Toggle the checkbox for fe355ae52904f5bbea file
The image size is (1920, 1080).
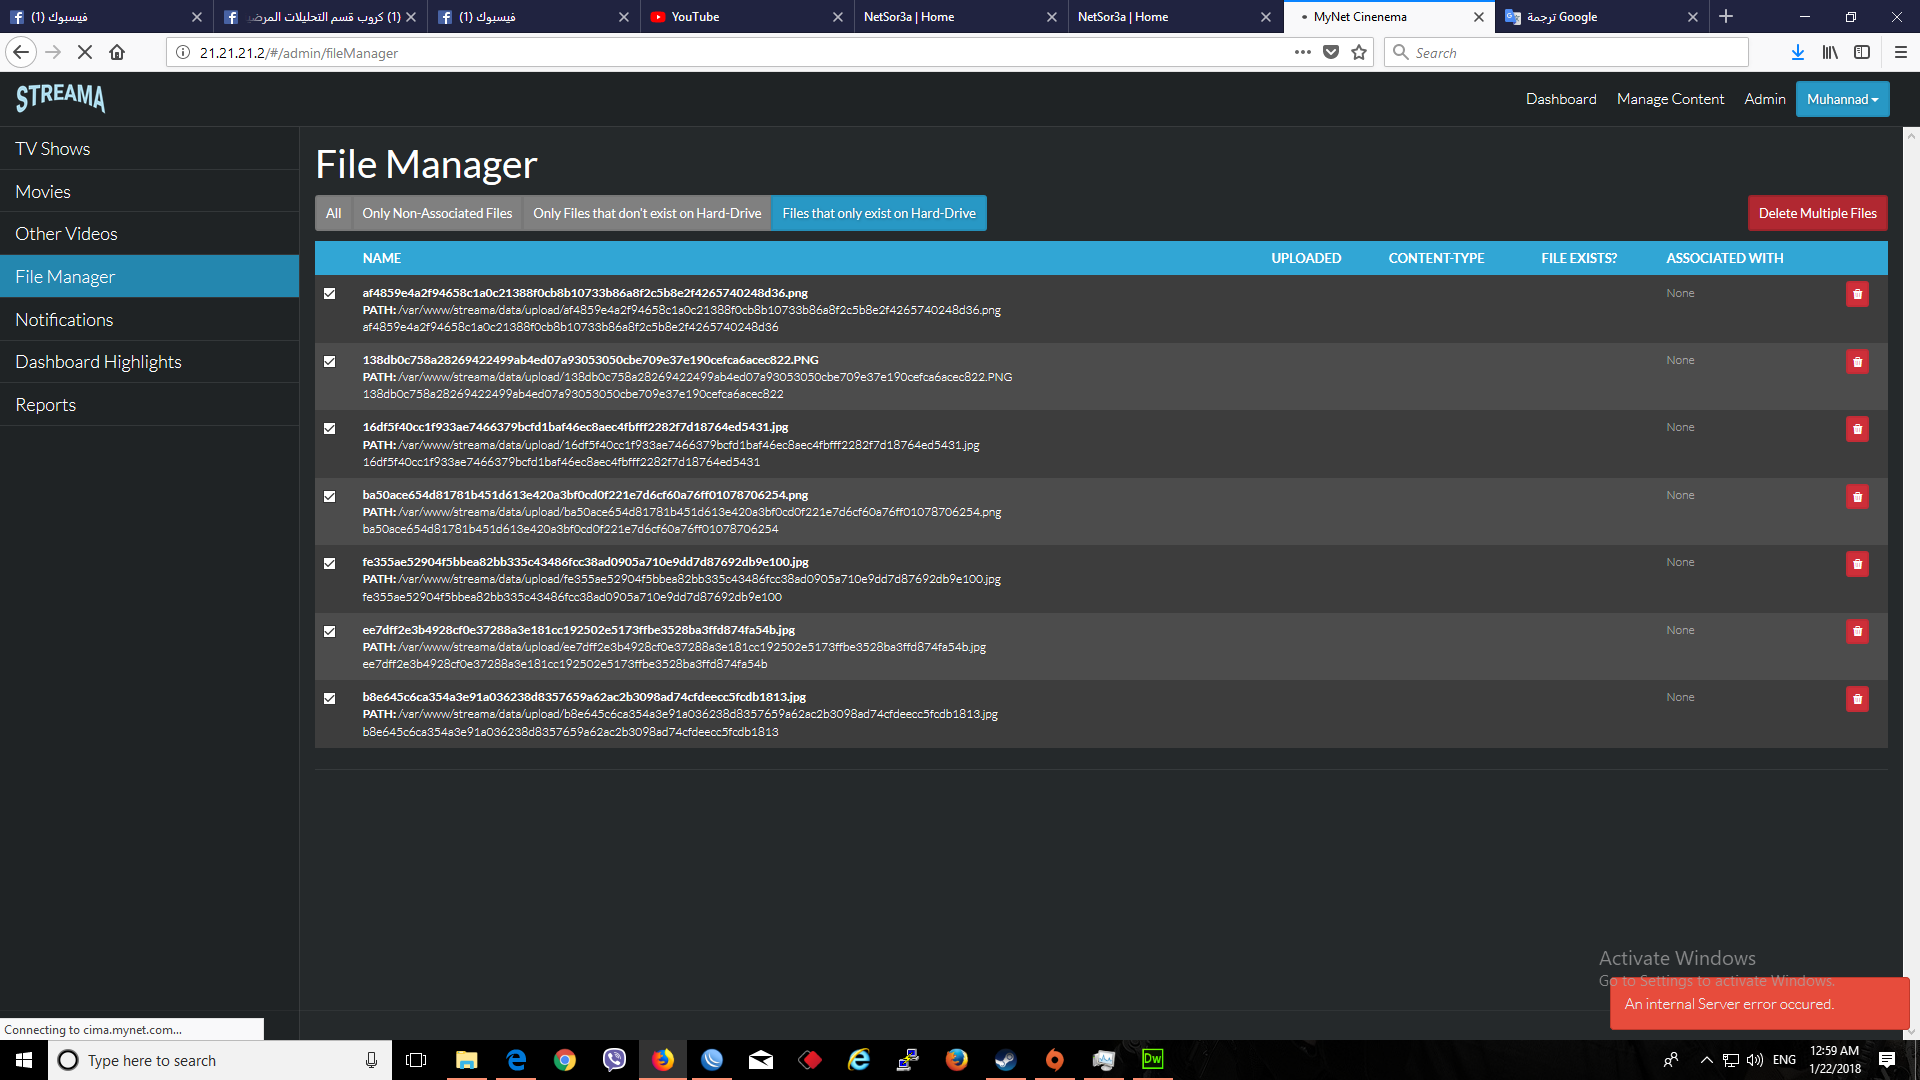point(329,563)
